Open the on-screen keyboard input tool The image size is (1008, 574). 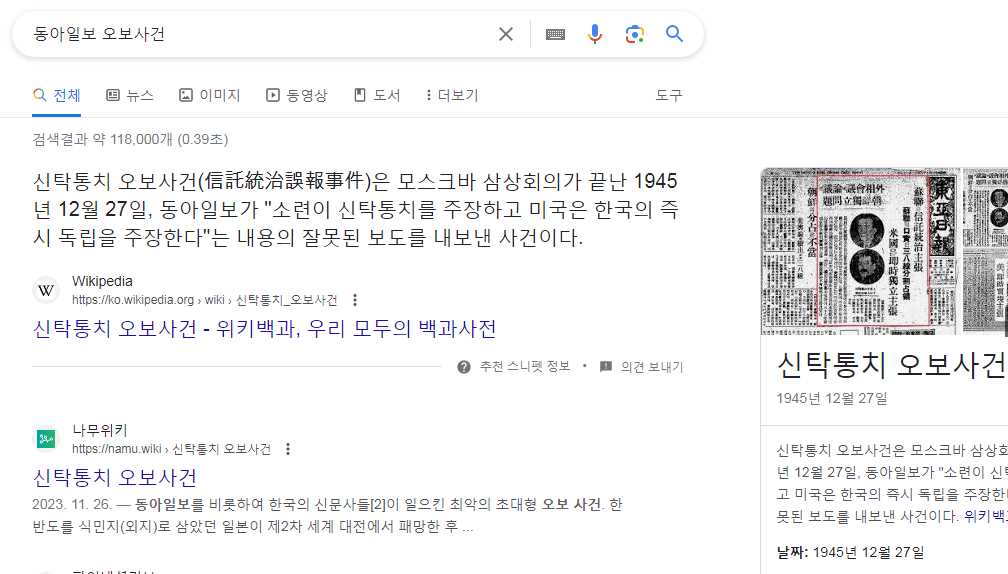click(x=555, y=34)
